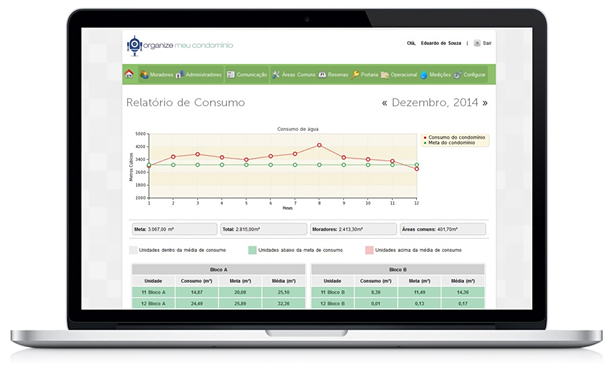Select the red consumption point at month 8
Viewport: 615px width, 365px height.
(x=319, y=145)
